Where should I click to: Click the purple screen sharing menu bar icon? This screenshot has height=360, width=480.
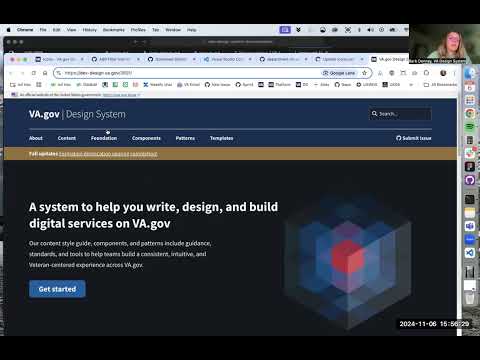[x=285, y=30]
